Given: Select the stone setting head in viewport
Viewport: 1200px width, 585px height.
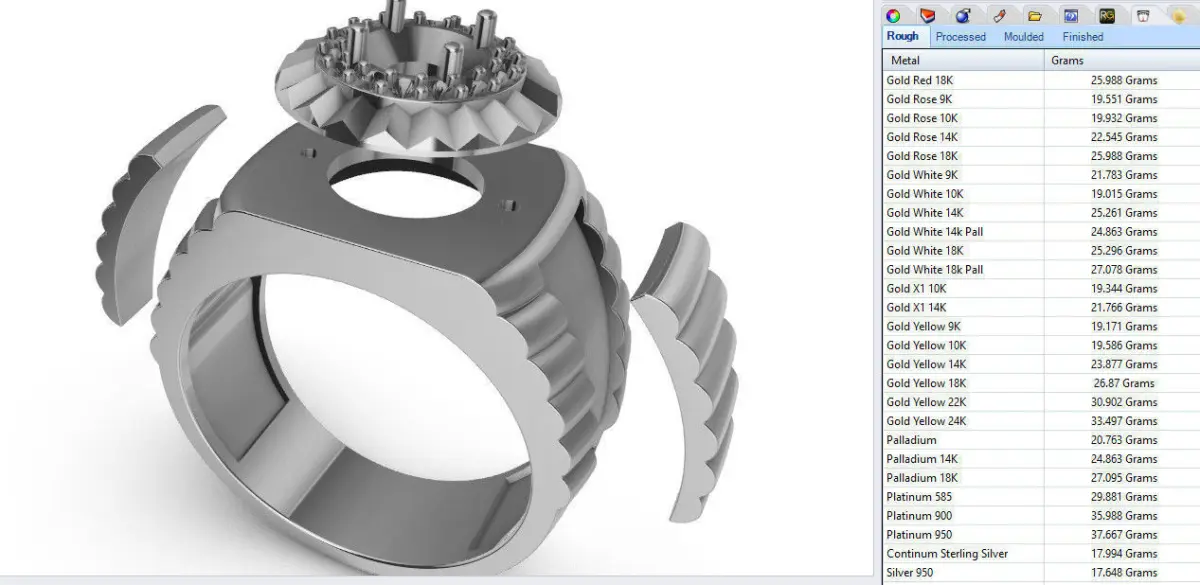Looking at the screenshot, I should [x=420, y=75].
